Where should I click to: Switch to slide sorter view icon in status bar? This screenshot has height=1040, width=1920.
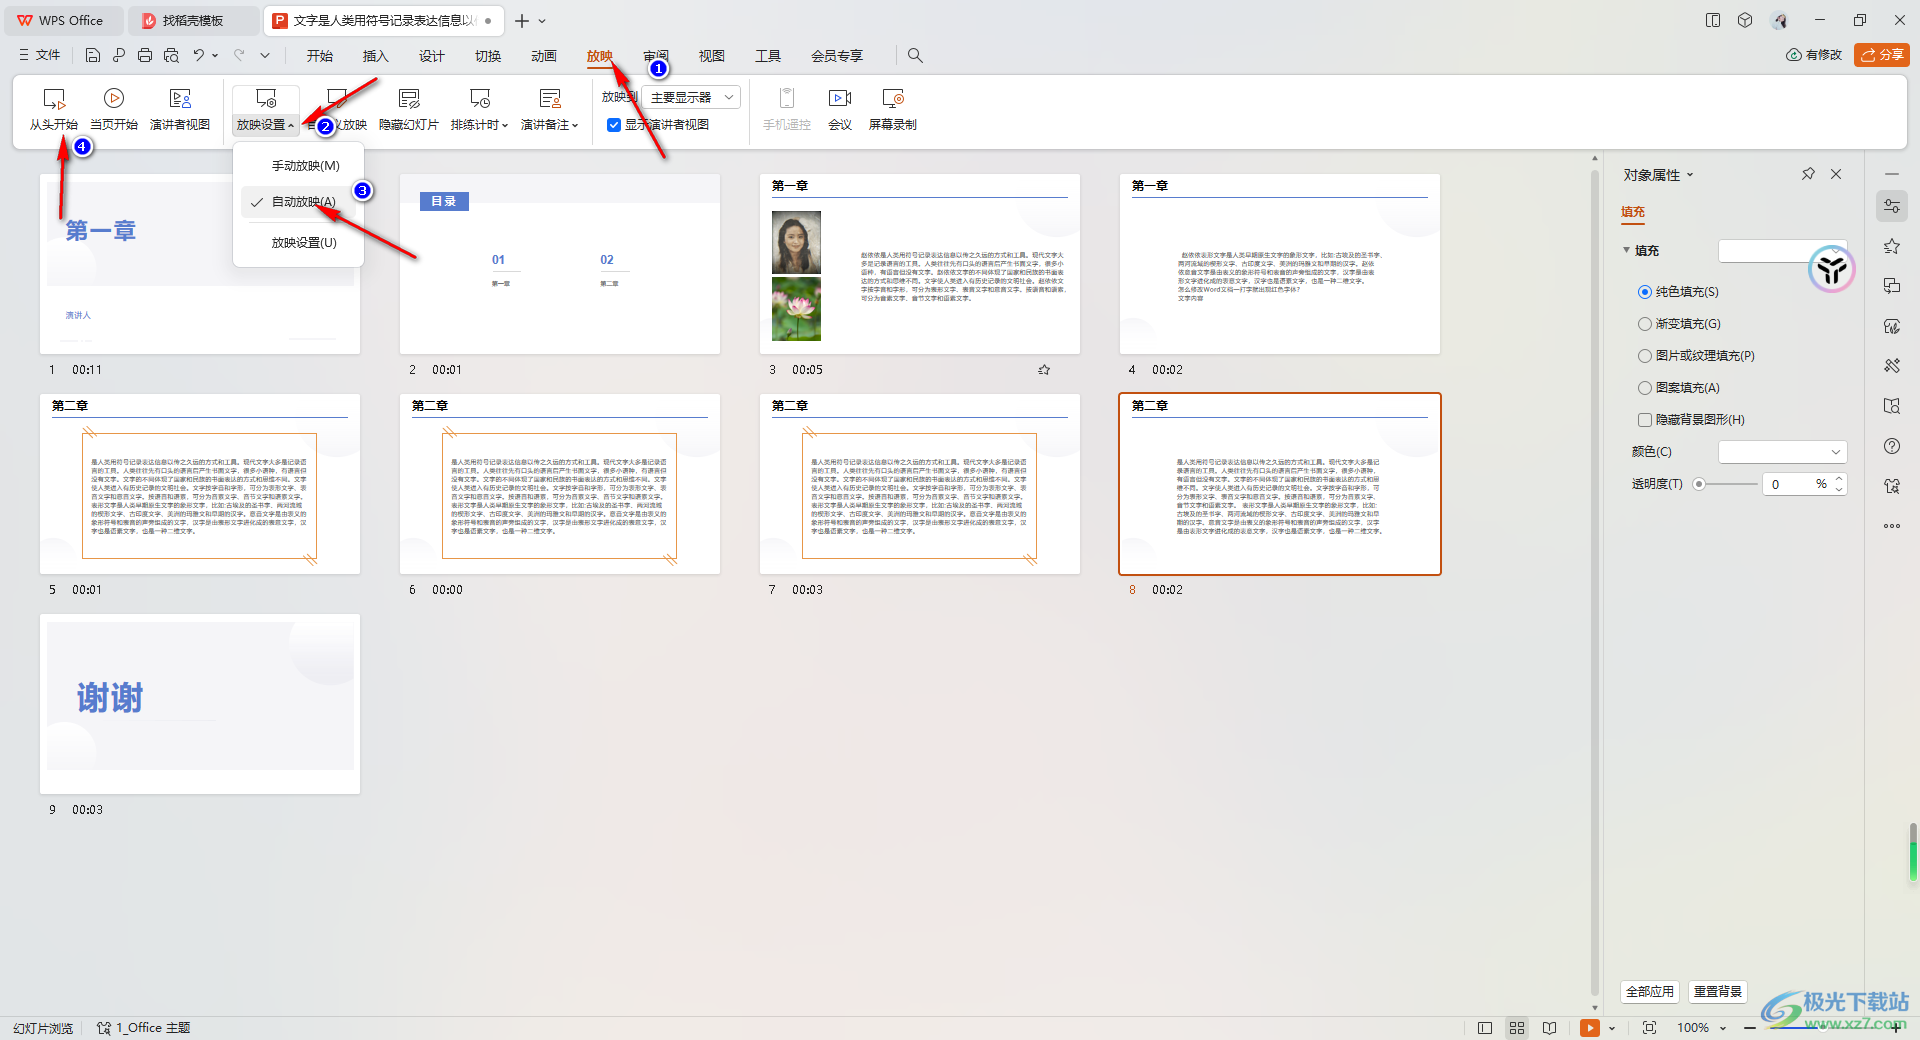(1517, 1028)
